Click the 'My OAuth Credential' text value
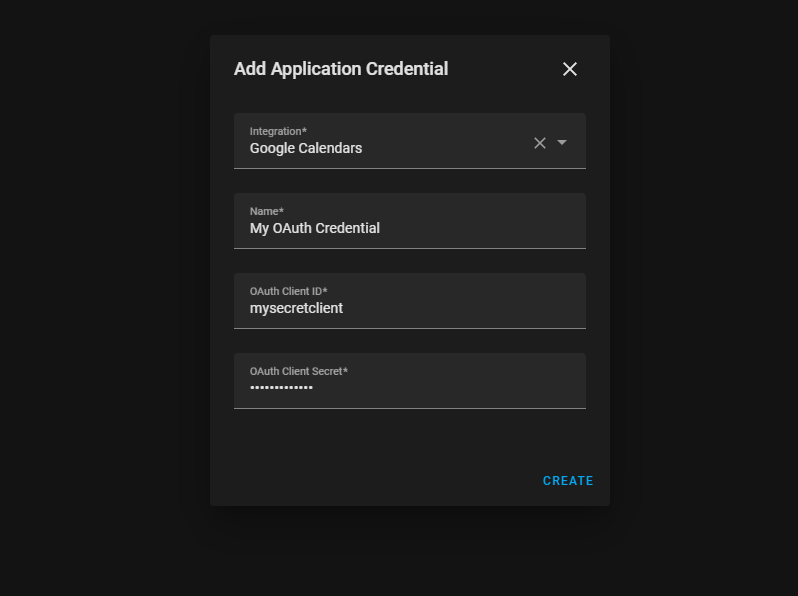Viewport: 798px width, 596px height. [315, 228]
